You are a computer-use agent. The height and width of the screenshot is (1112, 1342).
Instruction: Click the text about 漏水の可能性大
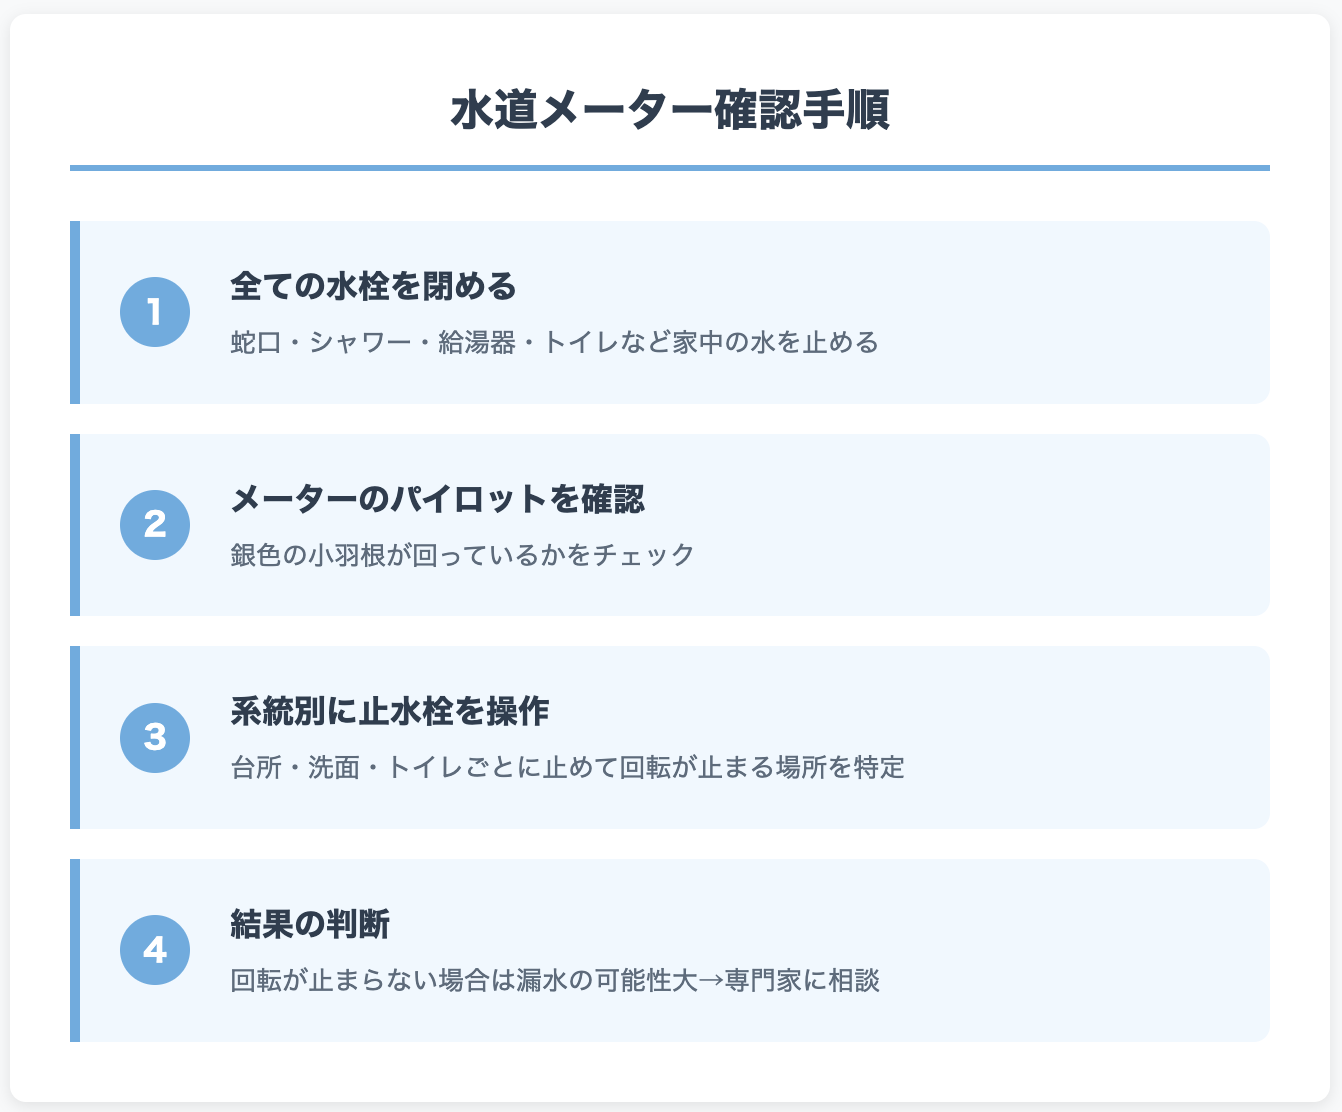[x=554, y=980]
